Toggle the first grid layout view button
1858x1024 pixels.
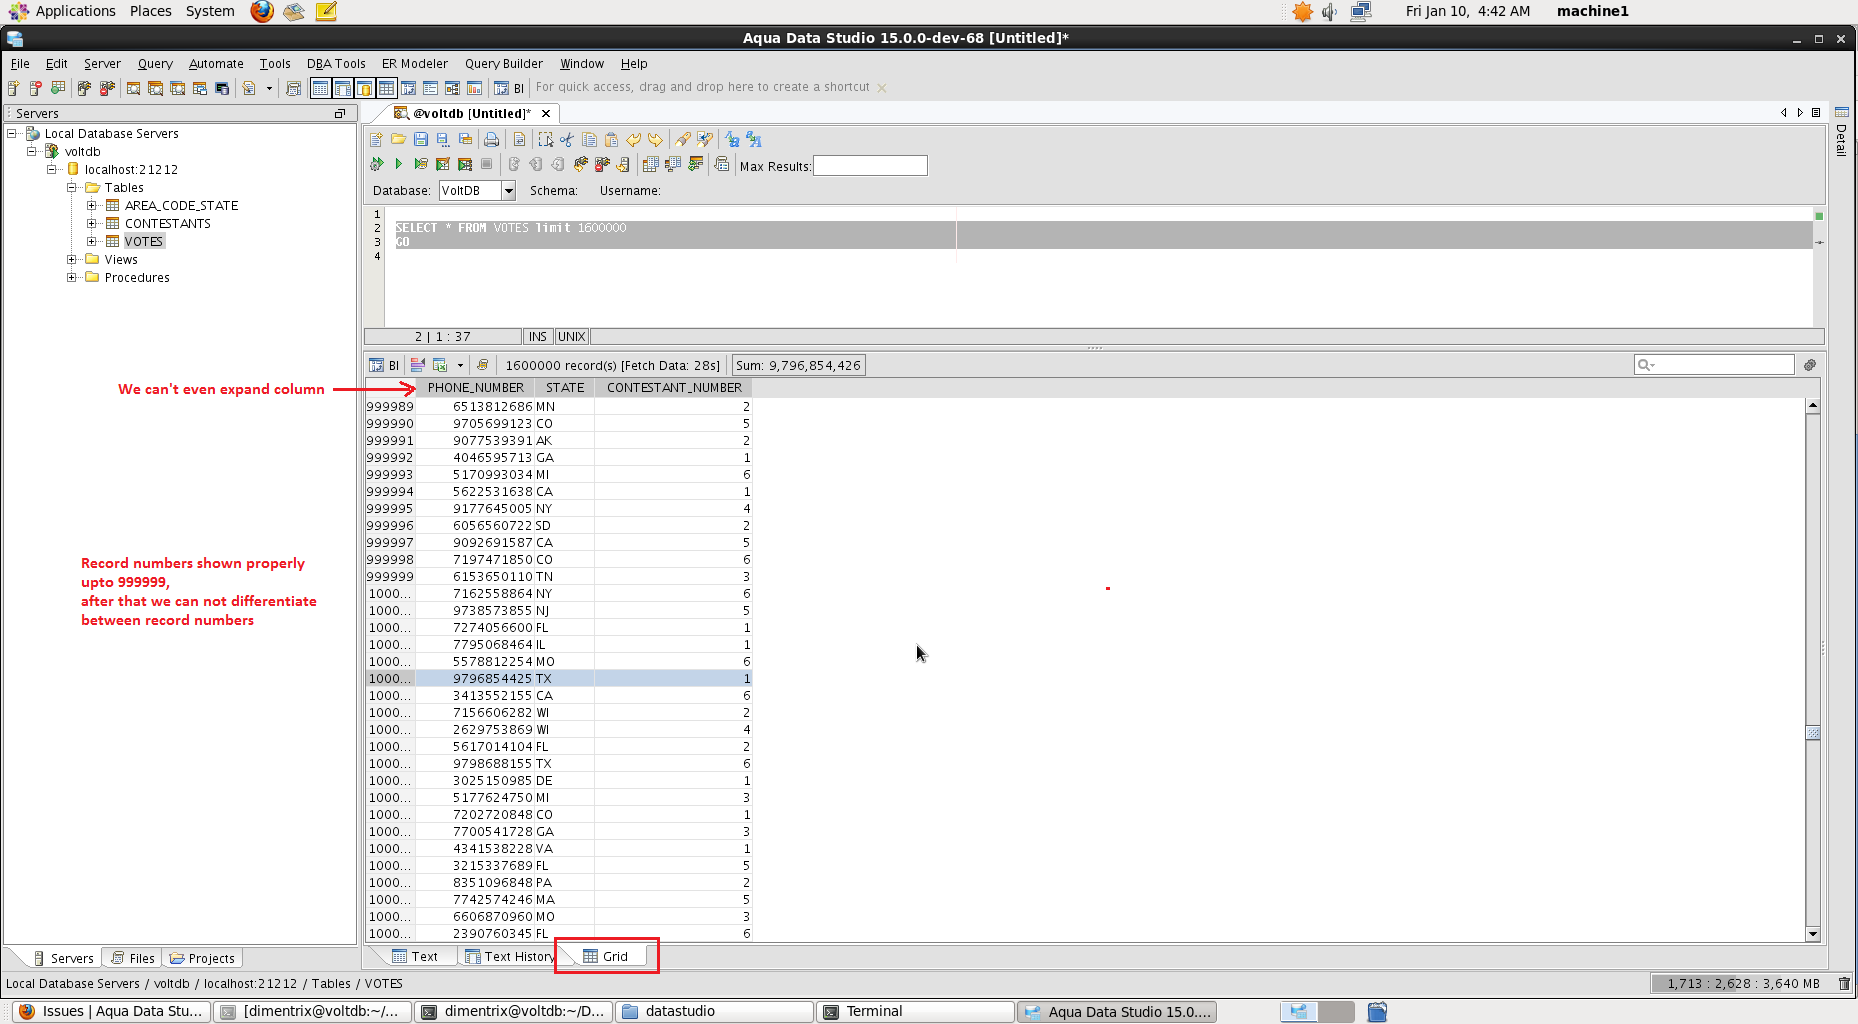320,88
